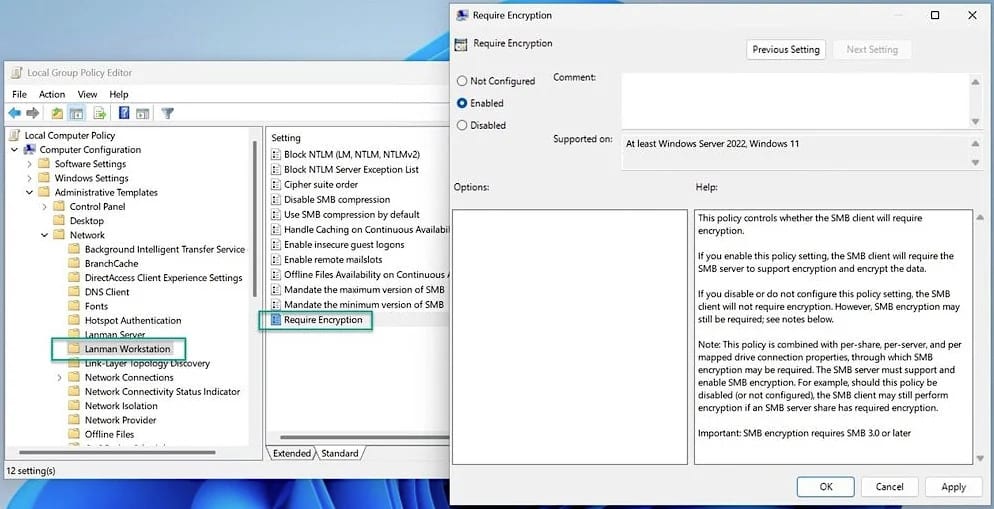Click the Block NTLM (LM, NTLM, NTLMv2) policy icon
Screen dimensions: 994x509
pos(276,154)
